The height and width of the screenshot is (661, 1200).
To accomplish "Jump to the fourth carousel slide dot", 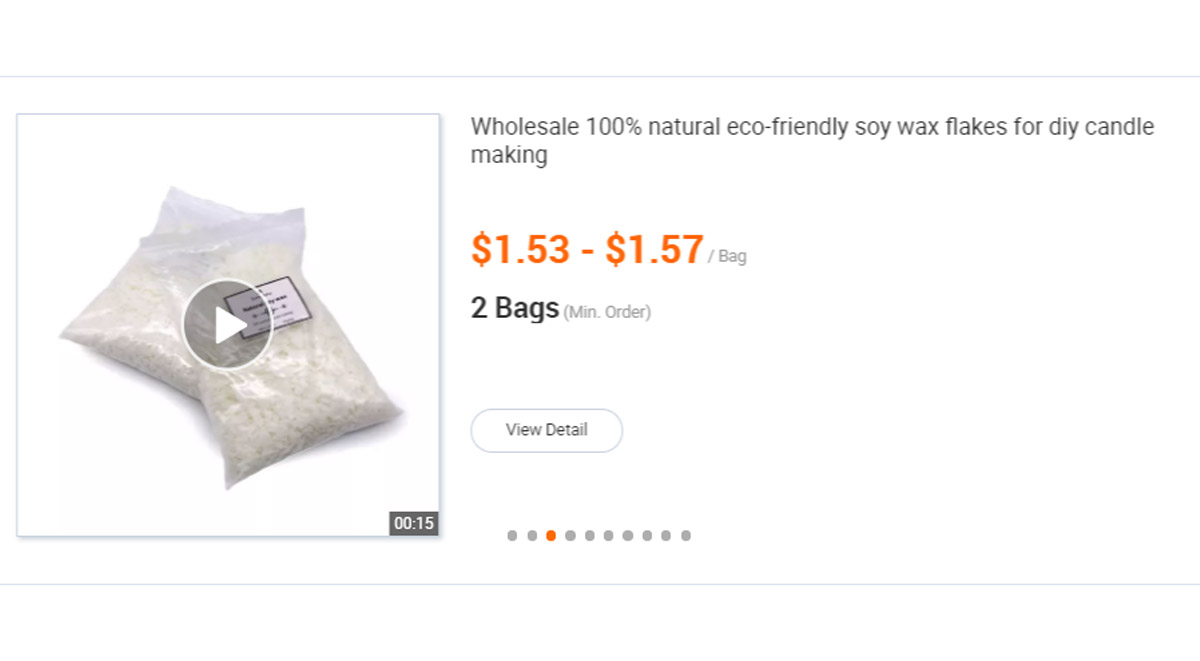I will click(570, 536).
